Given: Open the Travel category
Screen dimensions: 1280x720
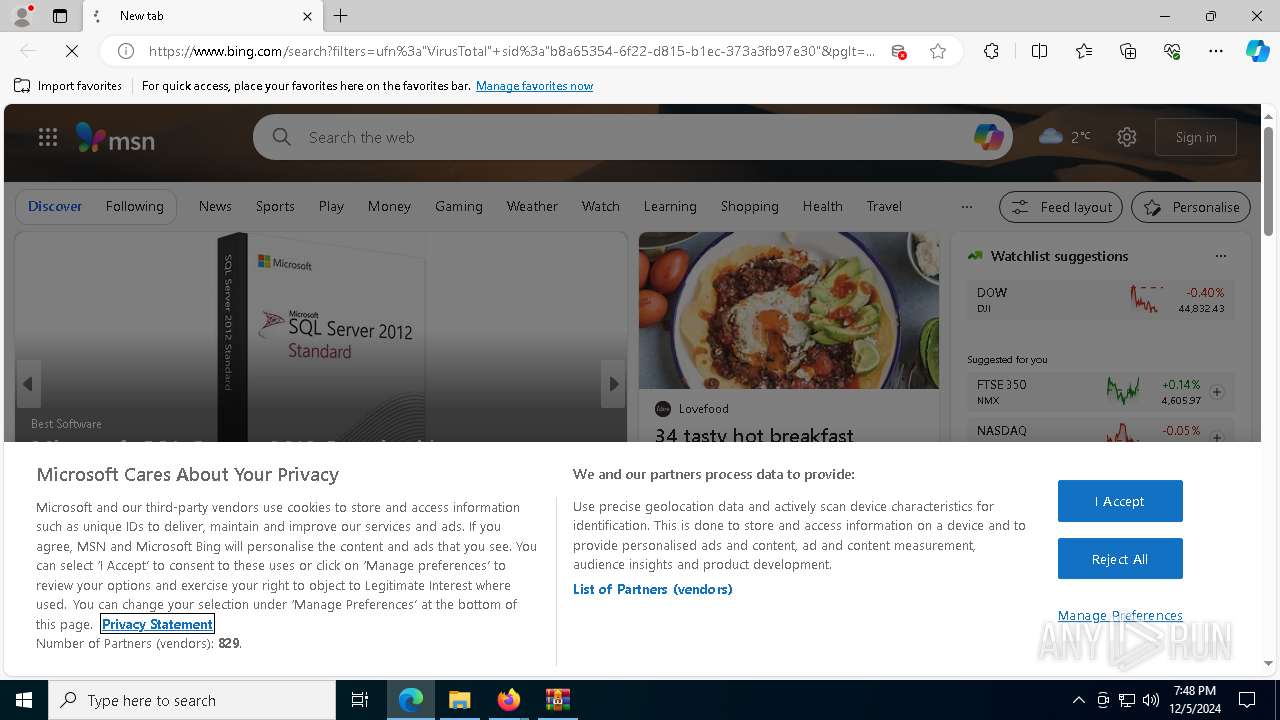Looking at the screenshot, I should point(884,206).
